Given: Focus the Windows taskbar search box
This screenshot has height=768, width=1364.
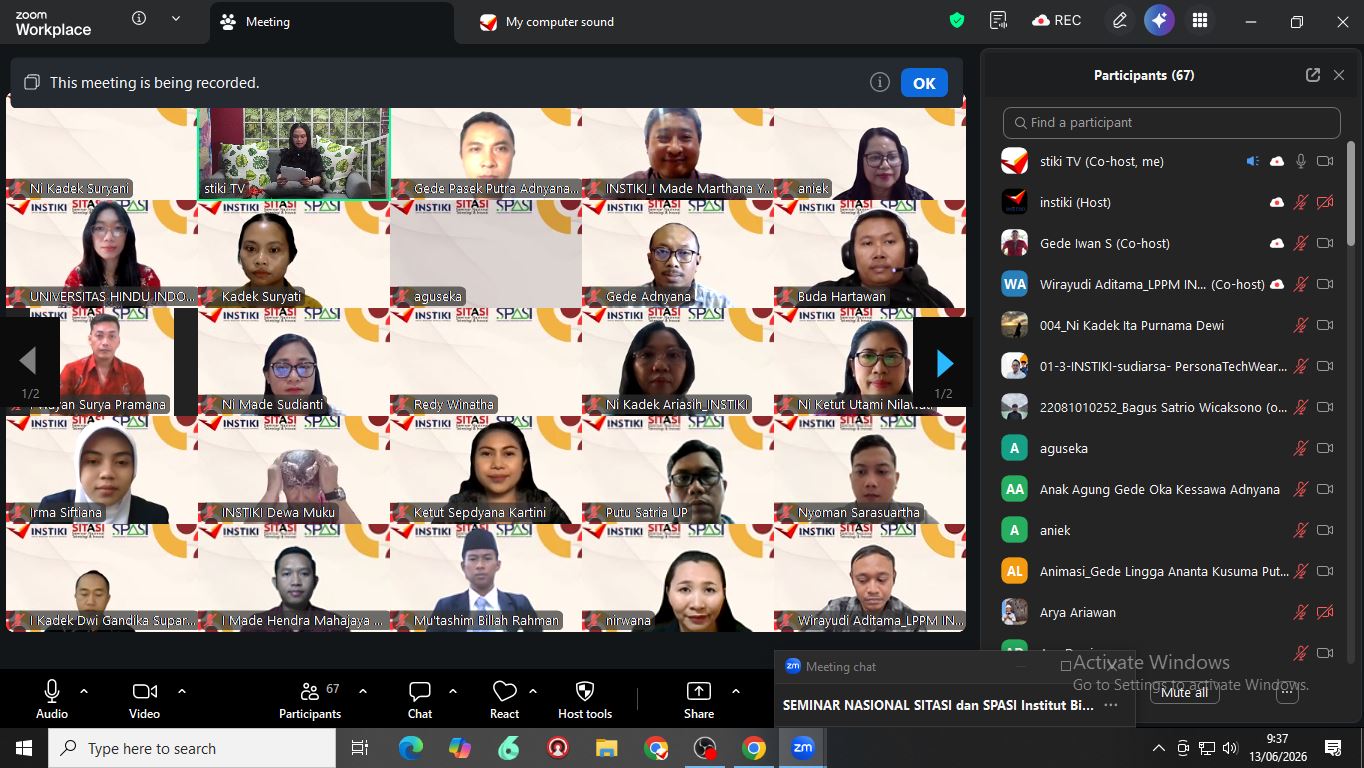Looking at the screenshot, I should click(x=192, y=748).
